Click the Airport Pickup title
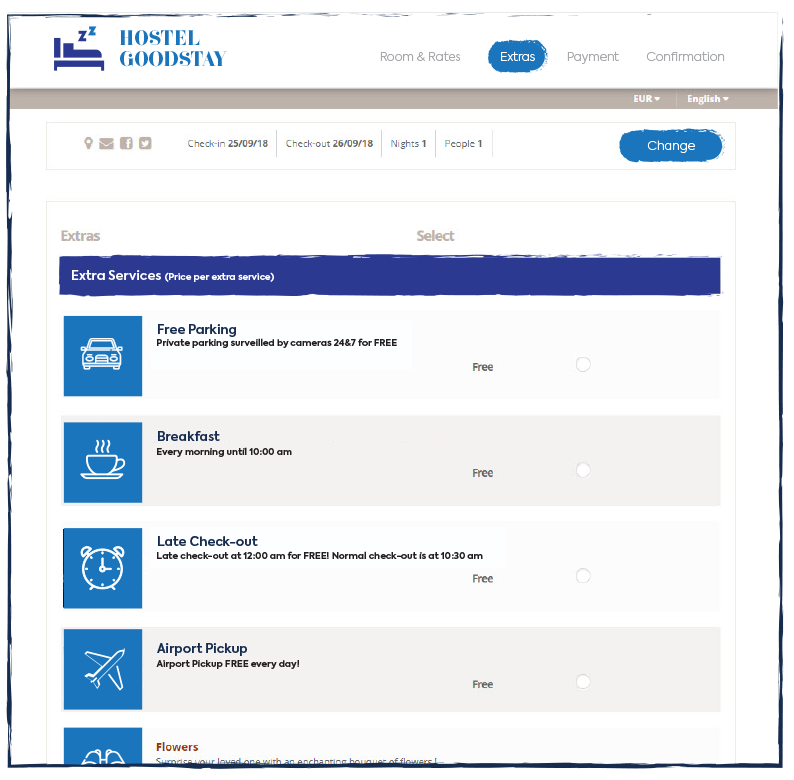 coord(202,648)
